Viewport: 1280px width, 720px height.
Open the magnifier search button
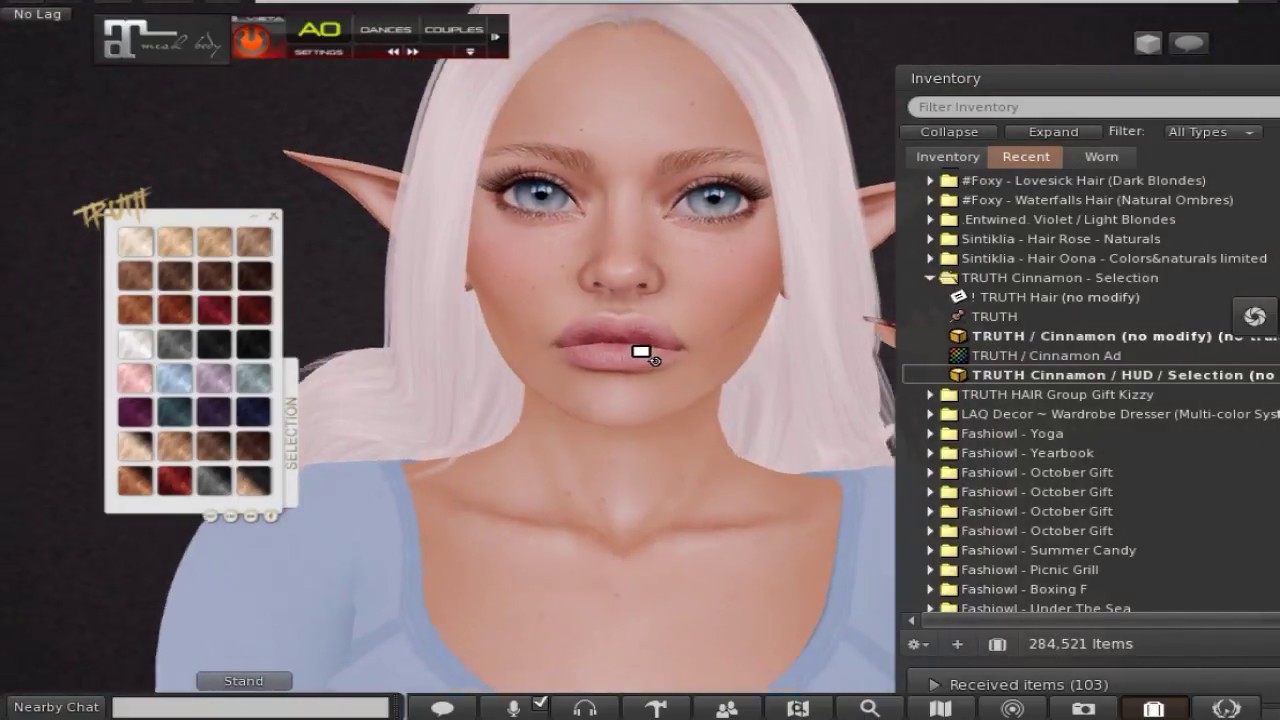(x=870, y=708)
